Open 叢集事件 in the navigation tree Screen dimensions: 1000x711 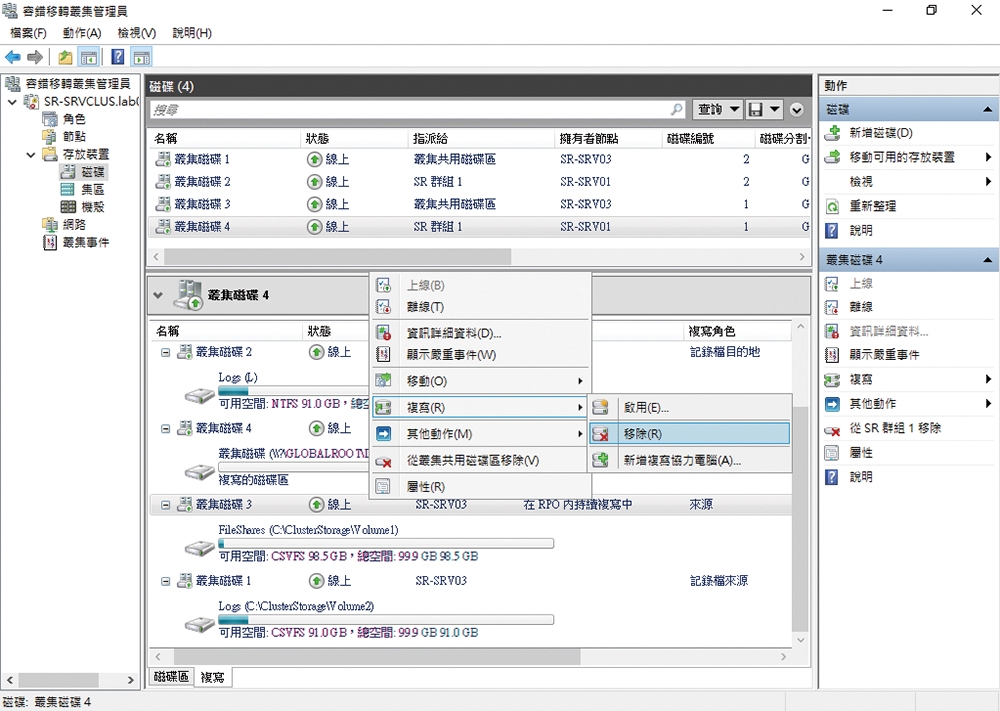tap(85, 242)
